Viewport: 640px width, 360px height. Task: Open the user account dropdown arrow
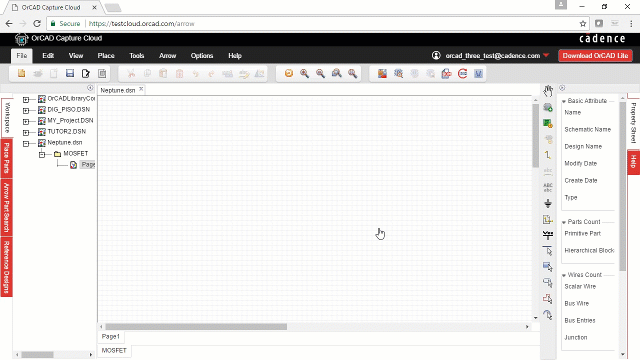(x=546, y=56)
